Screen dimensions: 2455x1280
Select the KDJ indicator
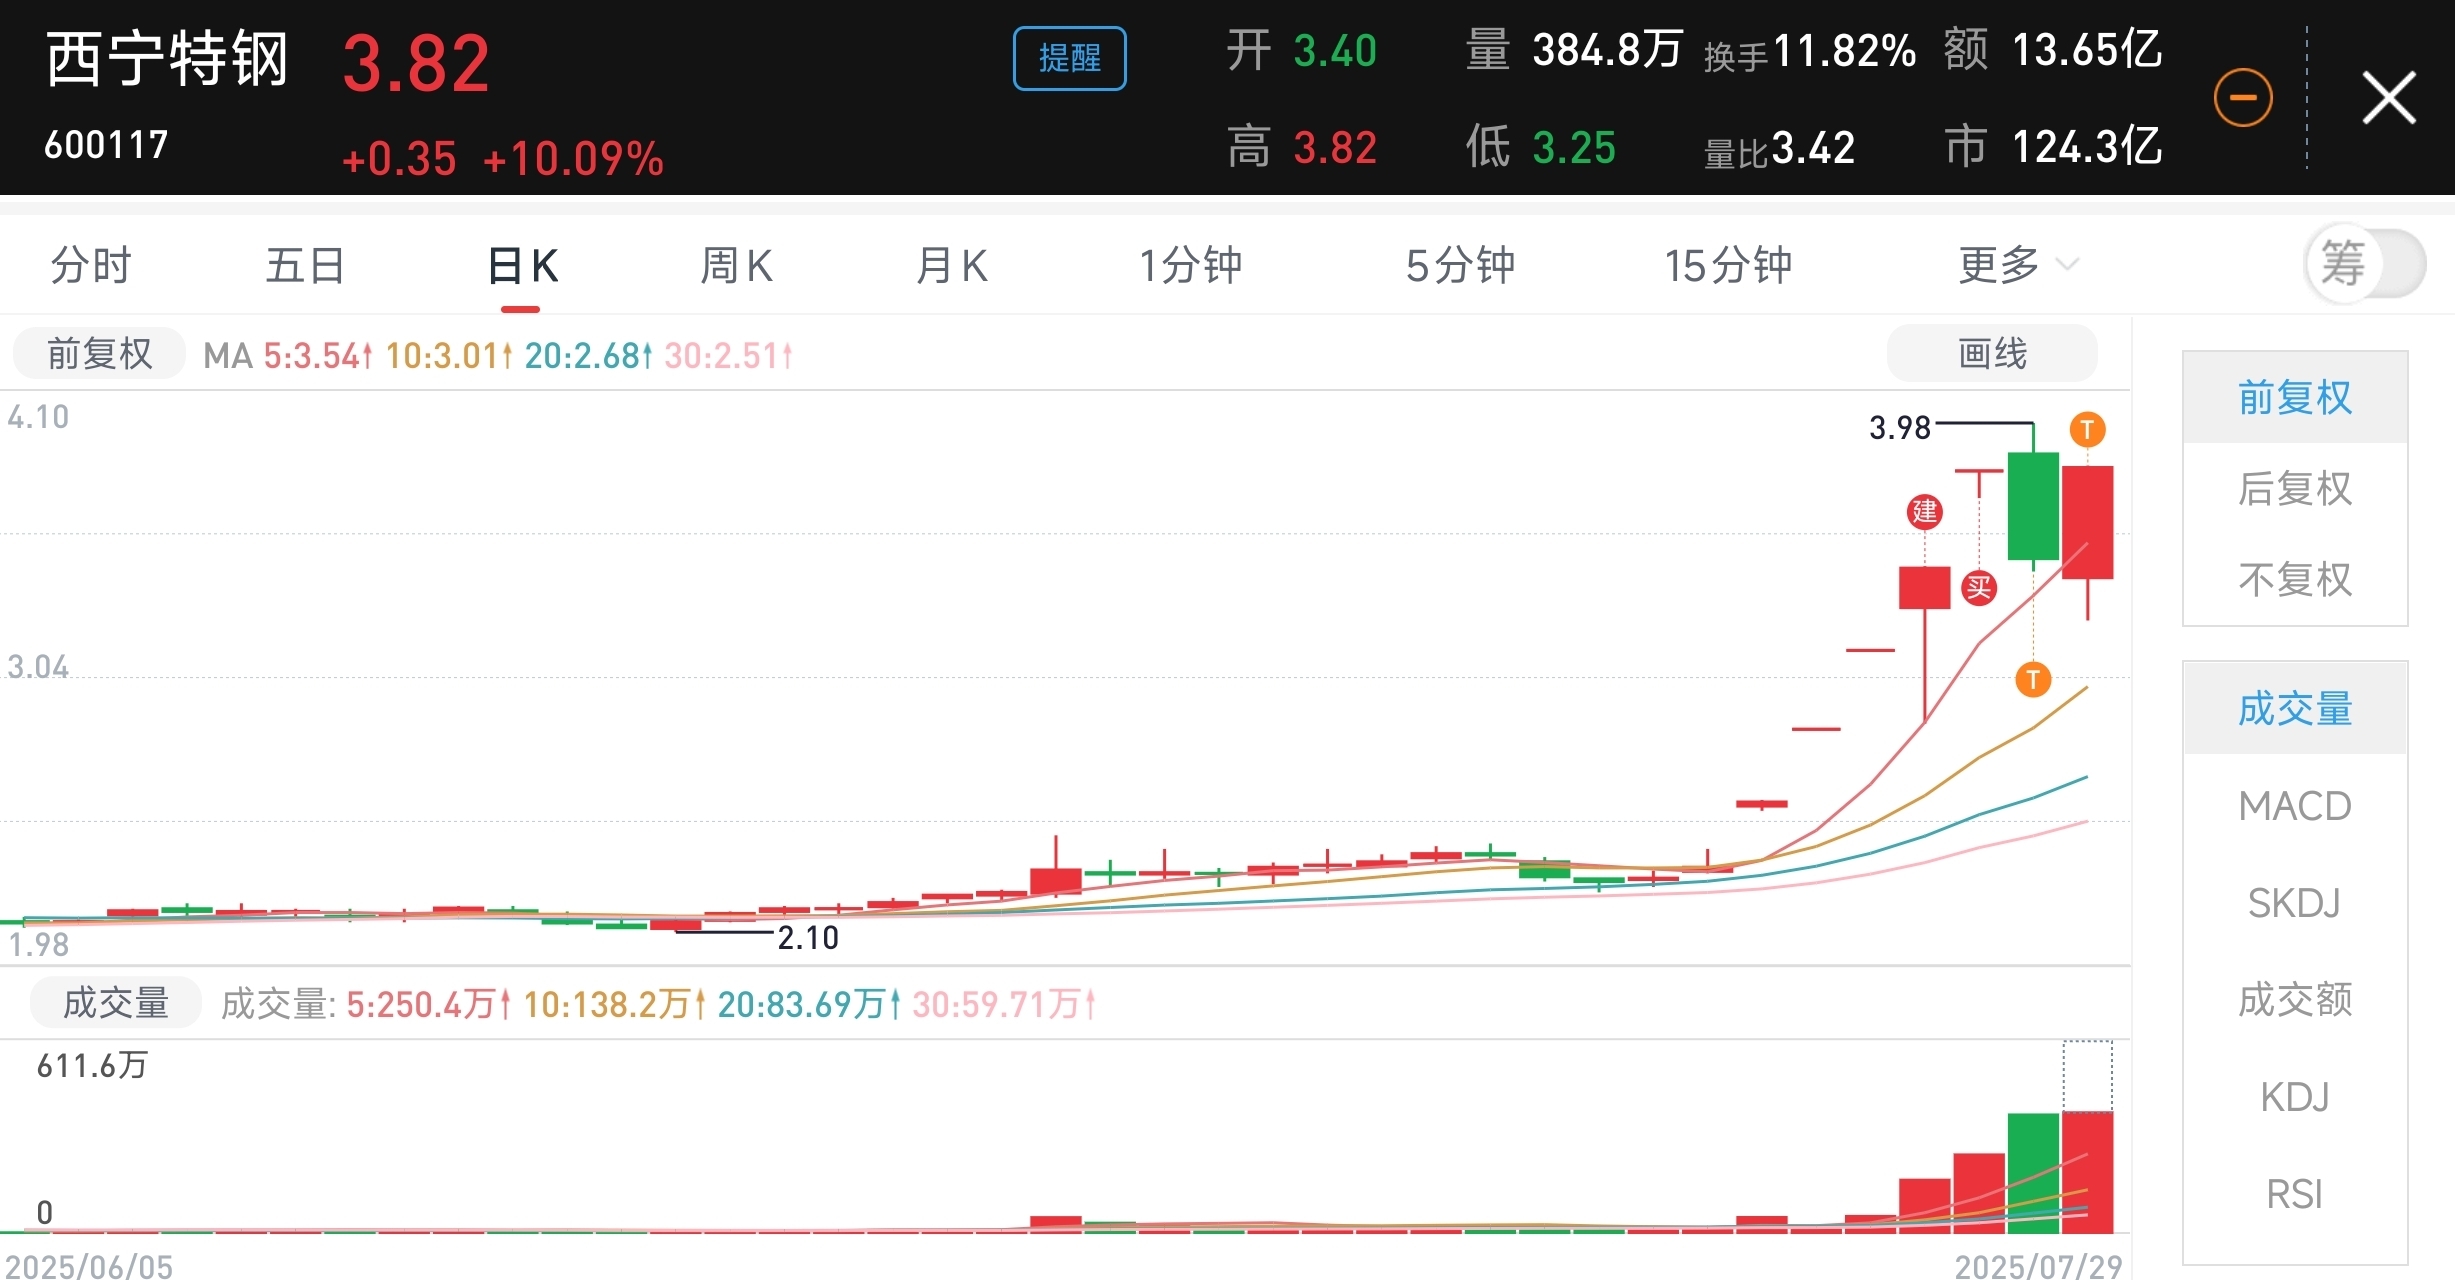[x=2295, y=1097]
